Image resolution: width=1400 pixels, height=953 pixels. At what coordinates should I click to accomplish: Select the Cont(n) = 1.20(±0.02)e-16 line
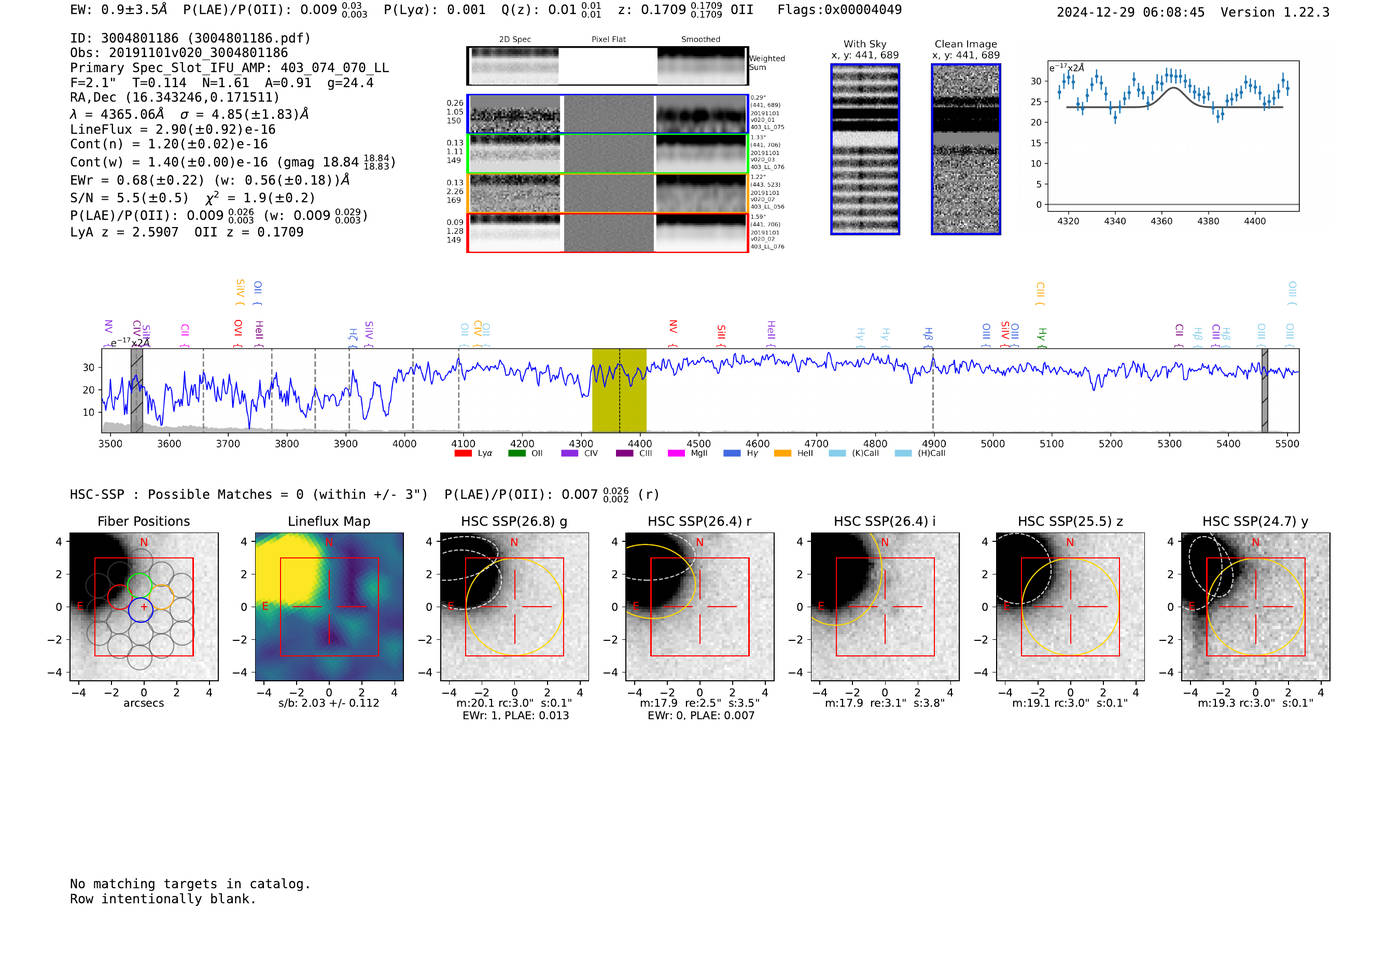(x=169, y=144)
